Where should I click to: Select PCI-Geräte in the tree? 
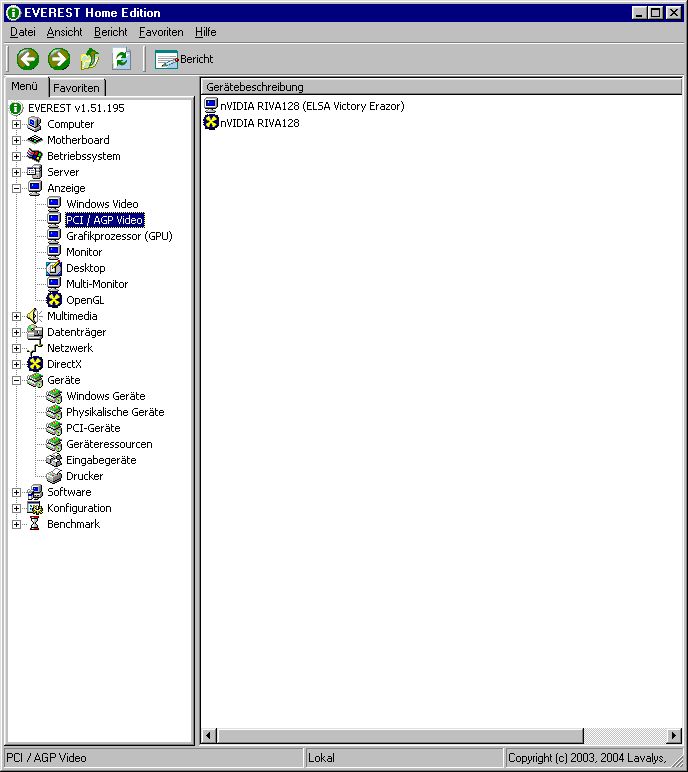pos(93,428)
